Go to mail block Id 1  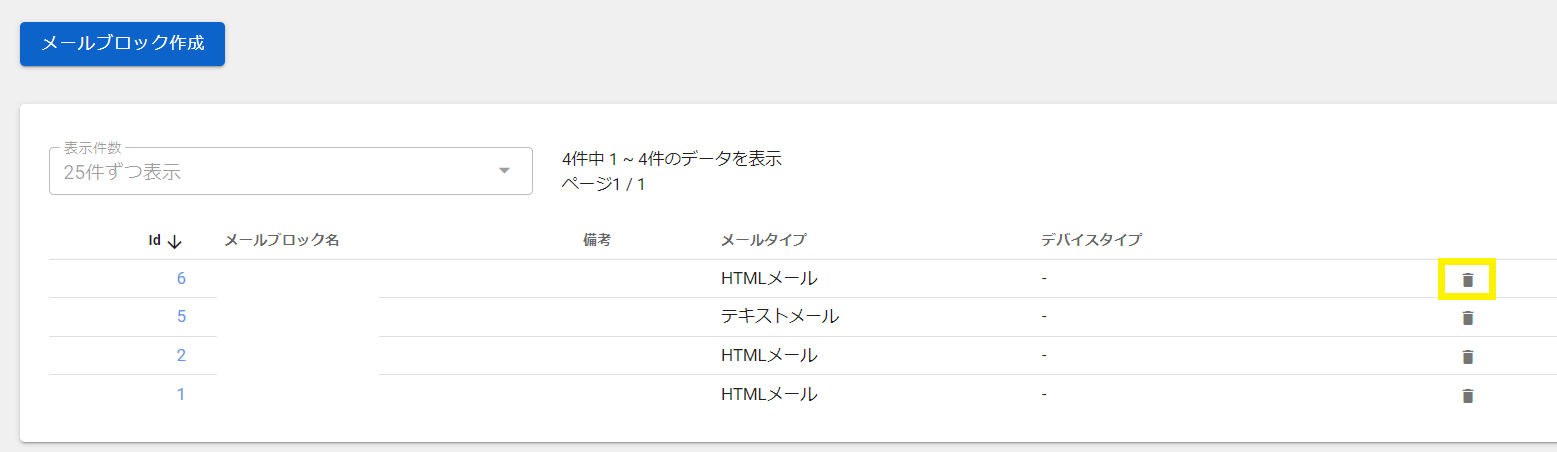pyautogui.click(x=181, y=394)
